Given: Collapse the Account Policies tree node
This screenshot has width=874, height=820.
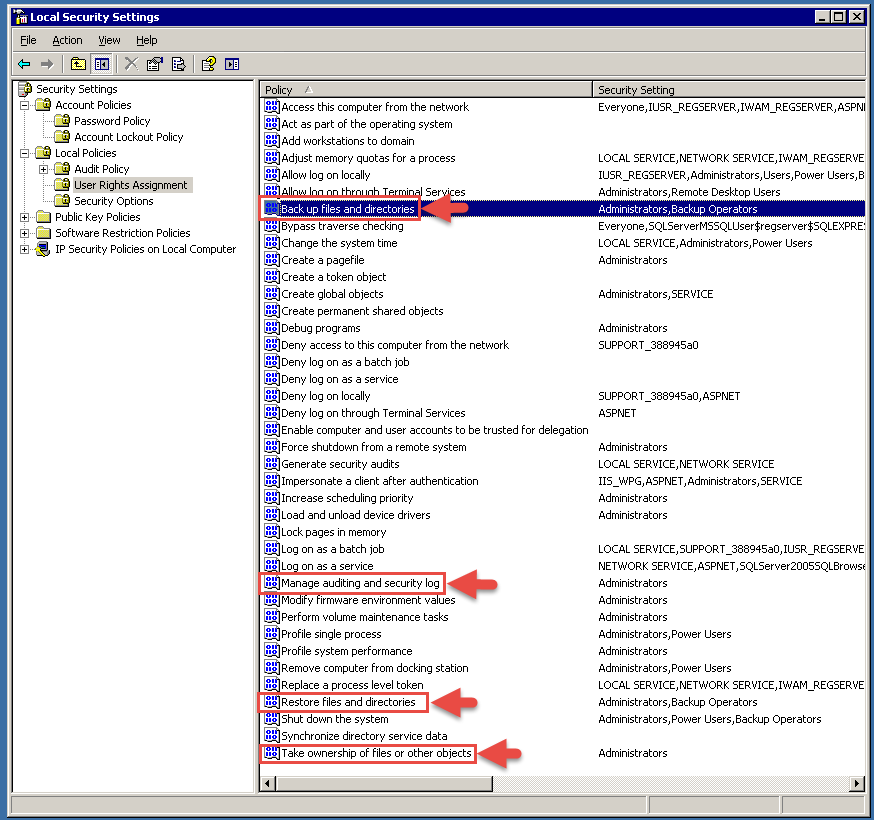Looking at the screenshot, I should click(x=27, y=105).
